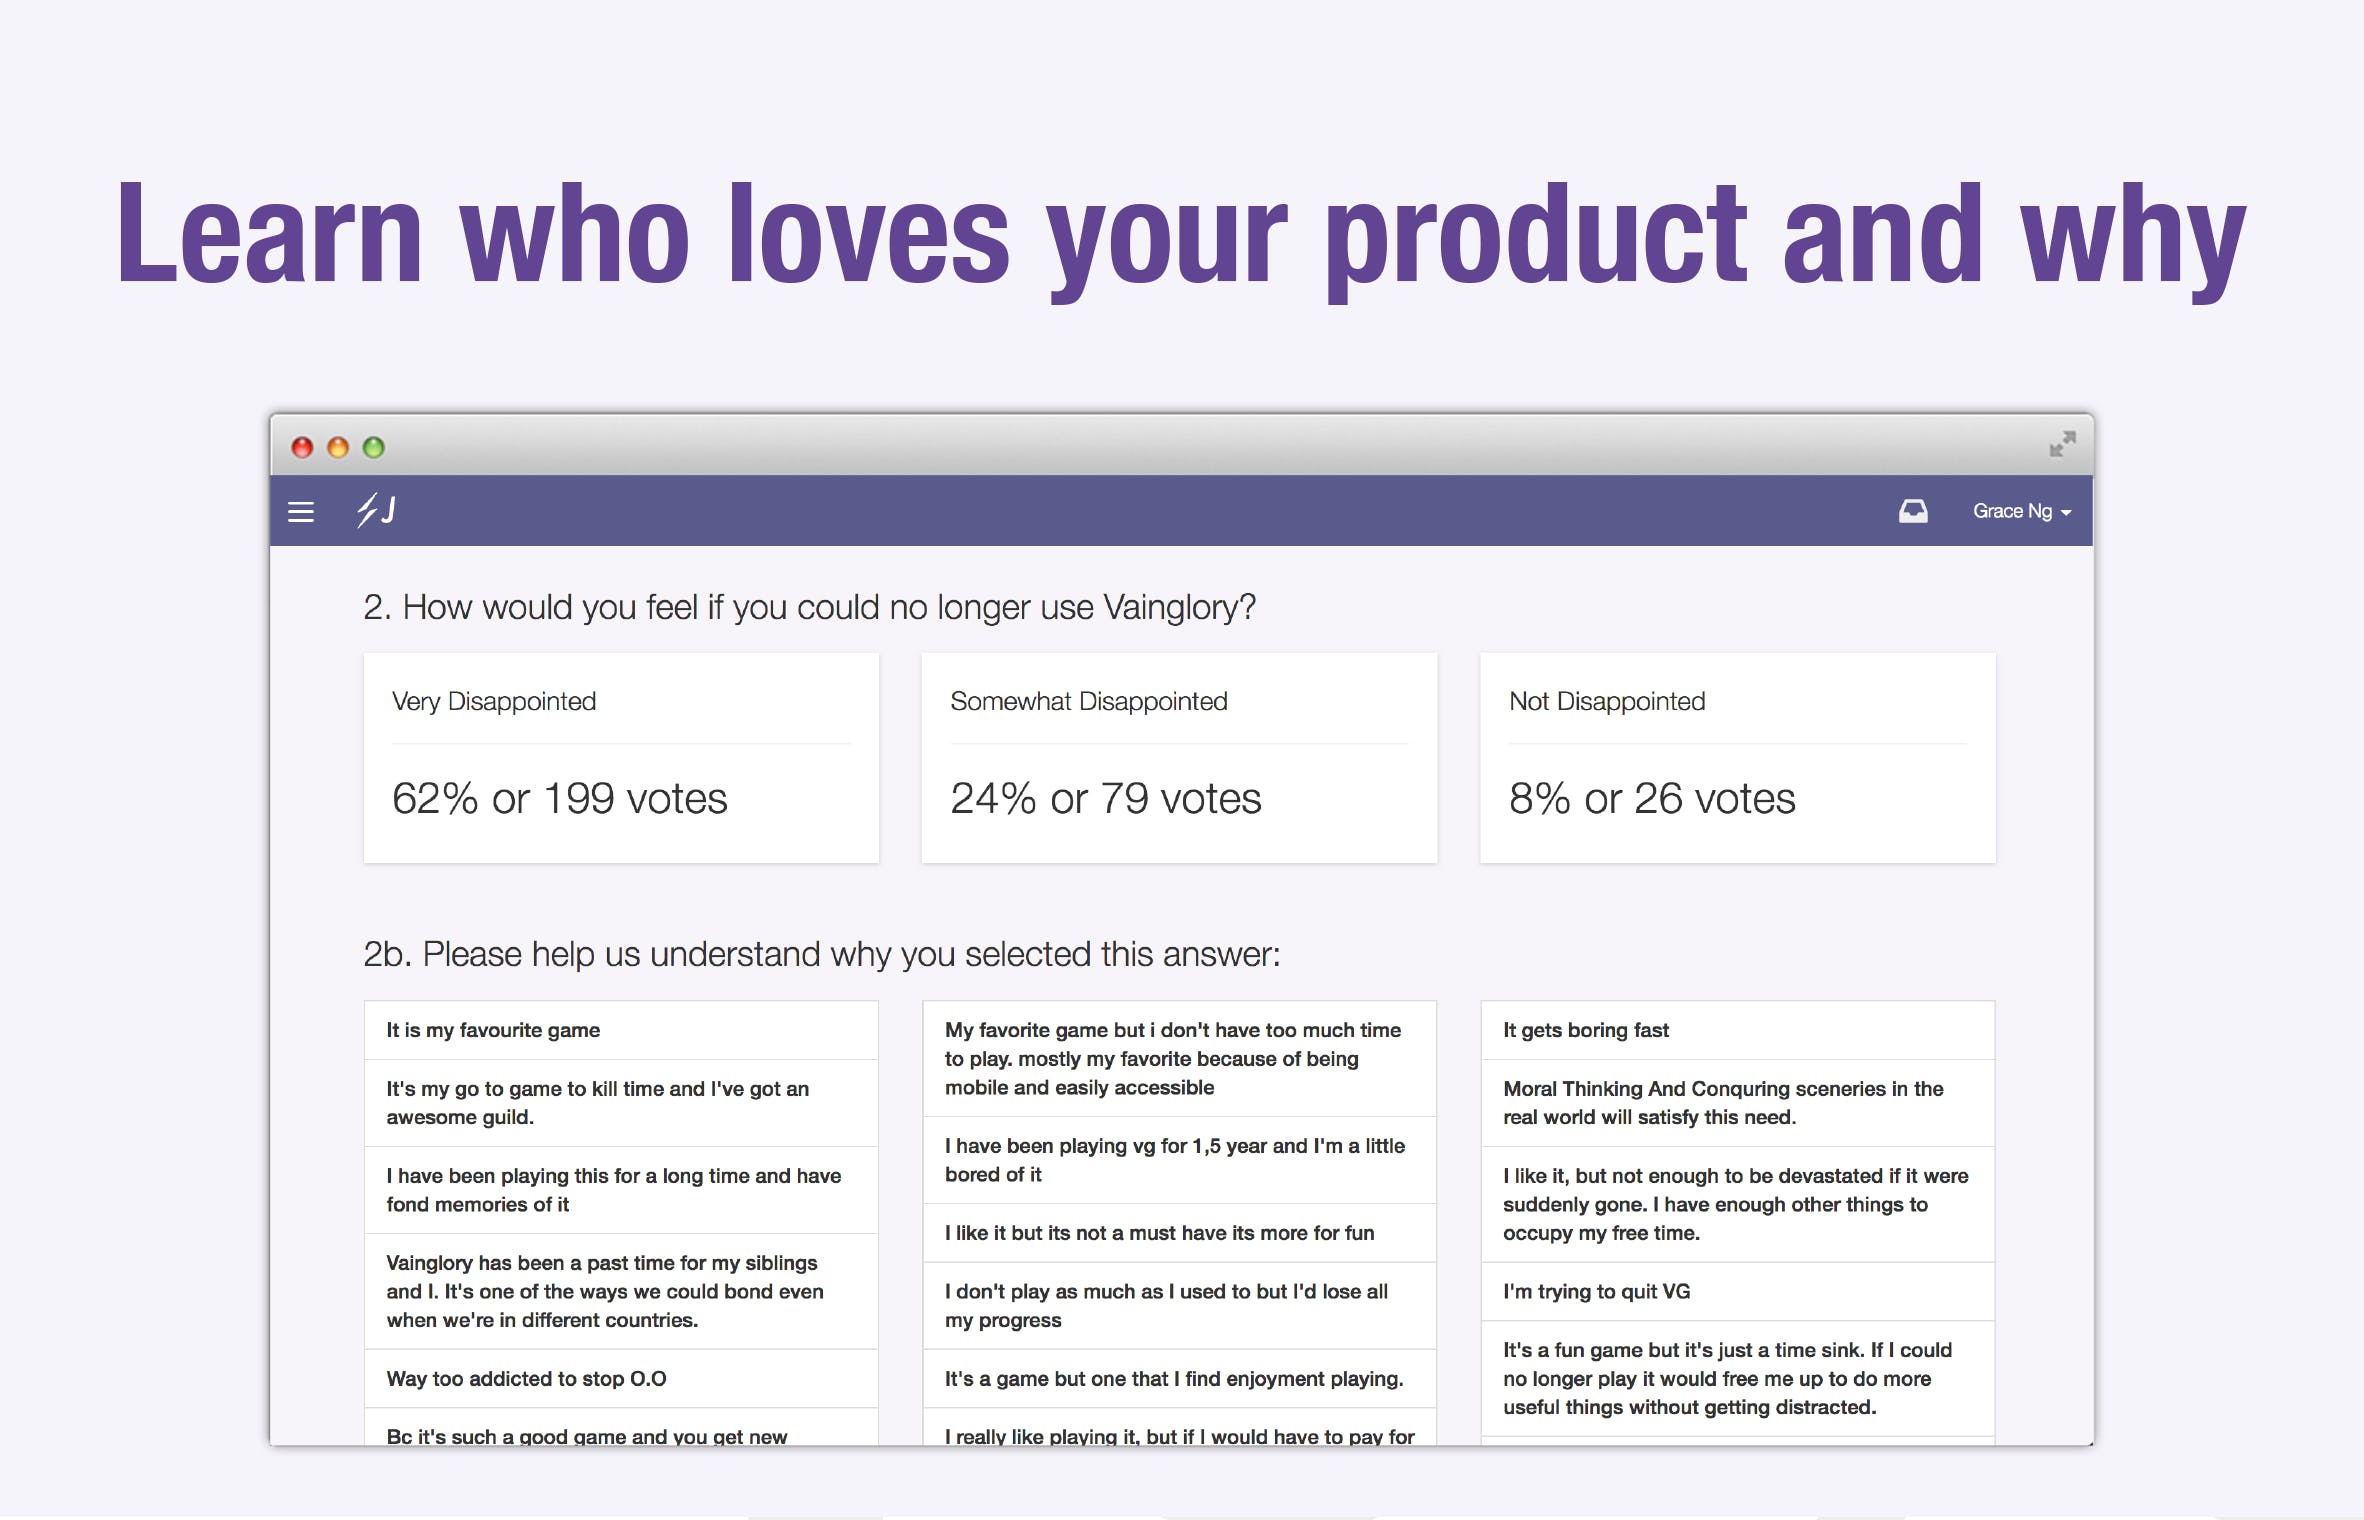Open the inbox tray icon

coord(1912,511)
